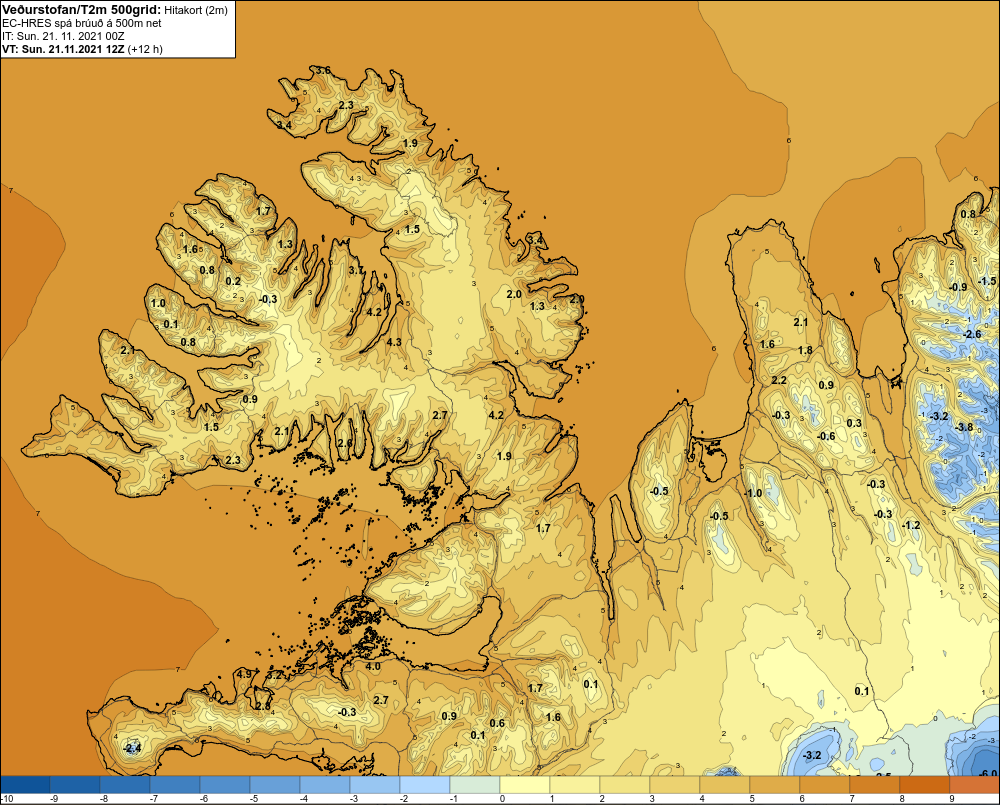Screen dimensions: 1000x805
Task: Click the 4.3 temperature value
Action: 394,342
